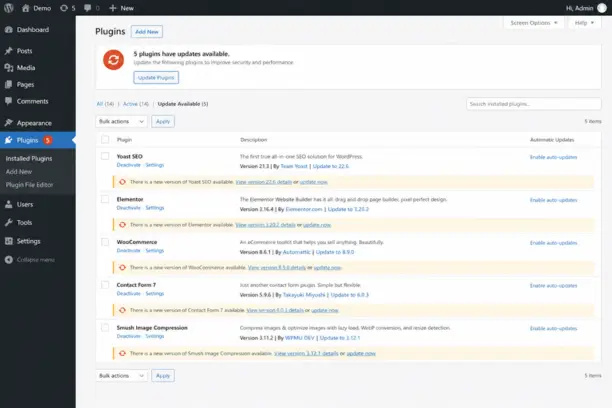Viewport: 612px width, 408px height.
Task: Click the Collapse menu arrow icon
Action: point(9,260)
